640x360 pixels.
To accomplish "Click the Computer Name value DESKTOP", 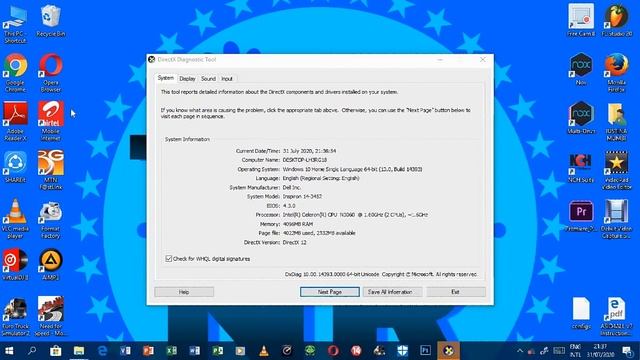I will (305, 160).
